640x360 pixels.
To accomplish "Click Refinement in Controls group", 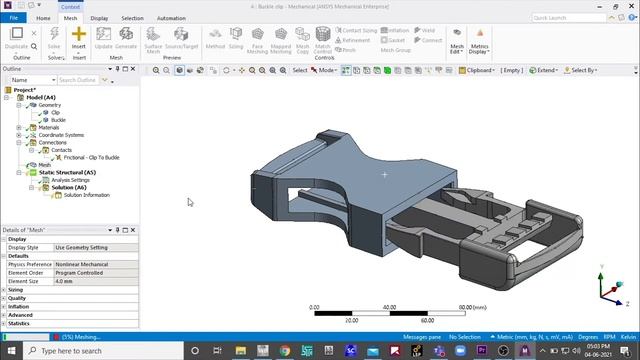I will coord(352,40).
